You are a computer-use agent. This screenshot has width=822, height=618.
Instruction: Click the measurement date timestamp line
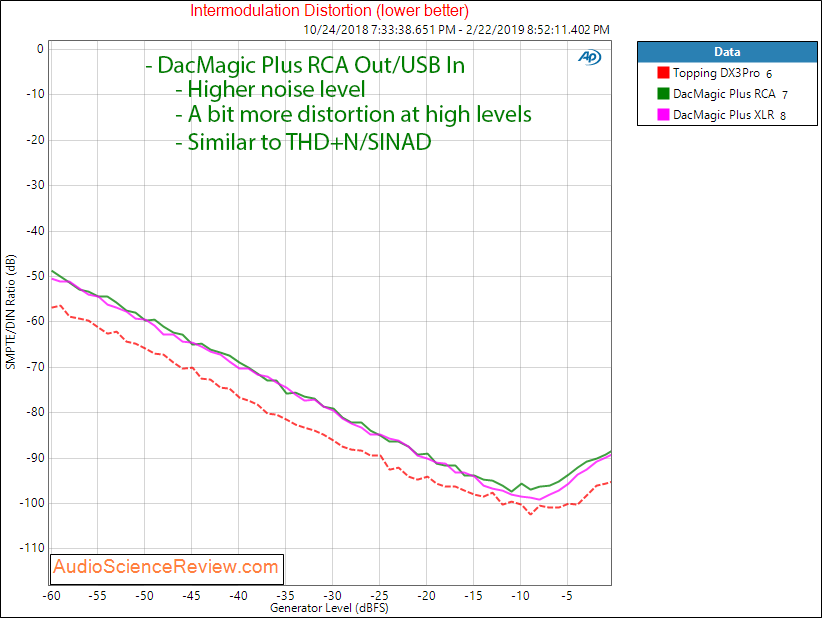coord(456,30)
